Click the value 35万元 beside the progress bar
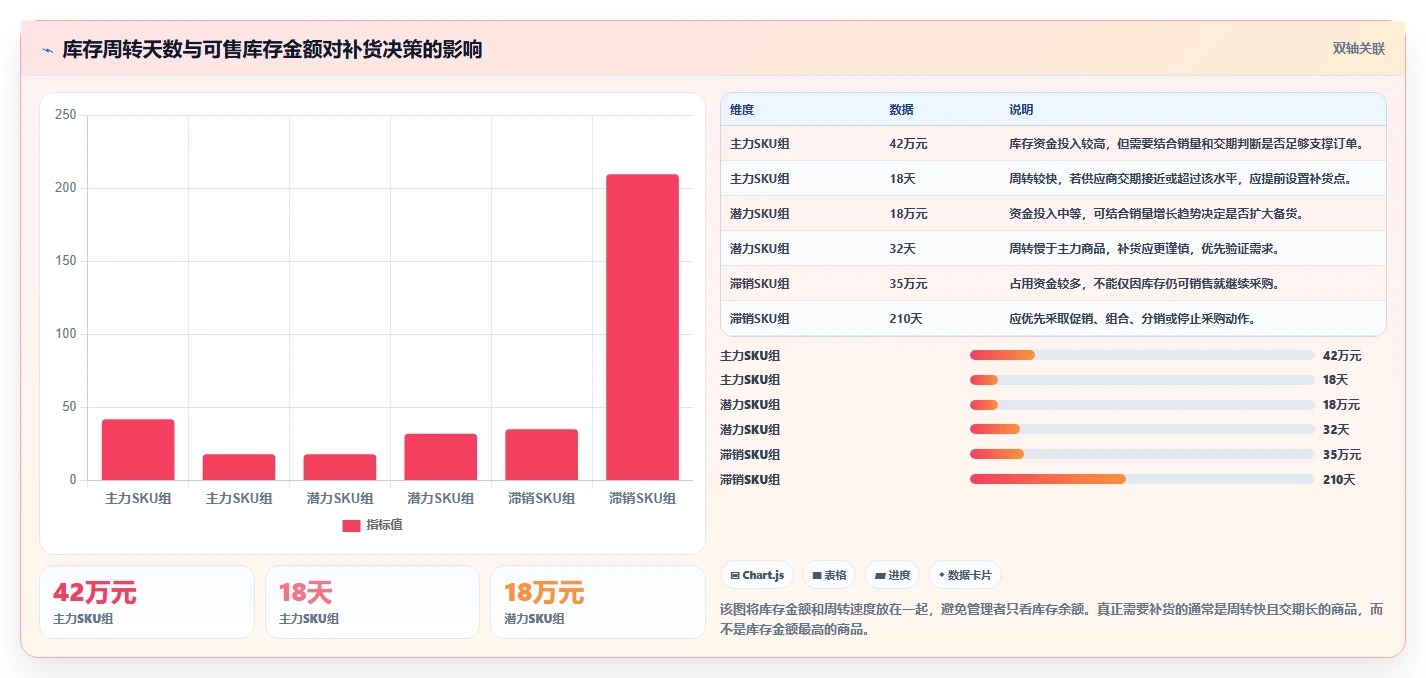 (x=1341, y=455)
